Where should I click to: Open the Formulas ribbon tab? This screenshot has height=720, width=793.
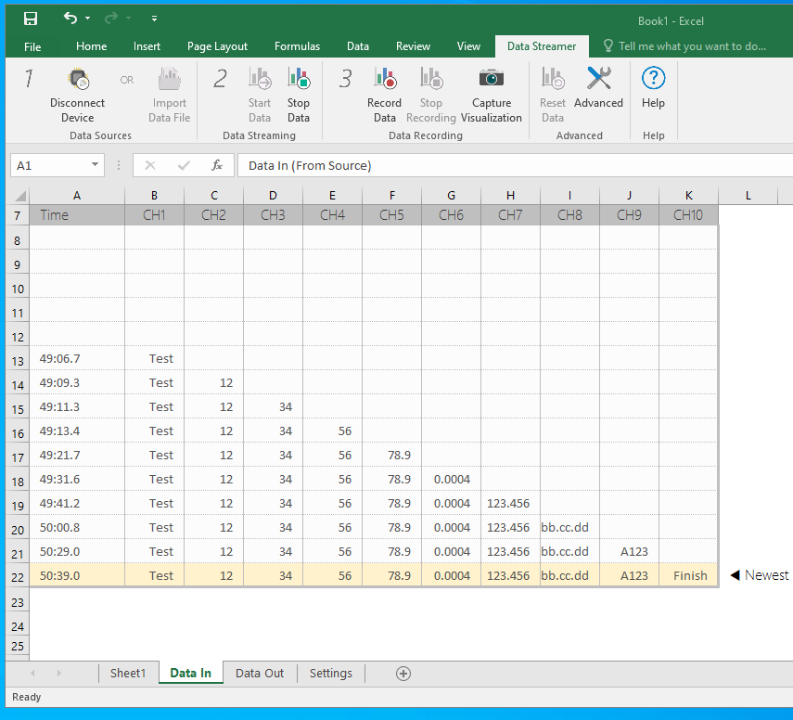297,46
